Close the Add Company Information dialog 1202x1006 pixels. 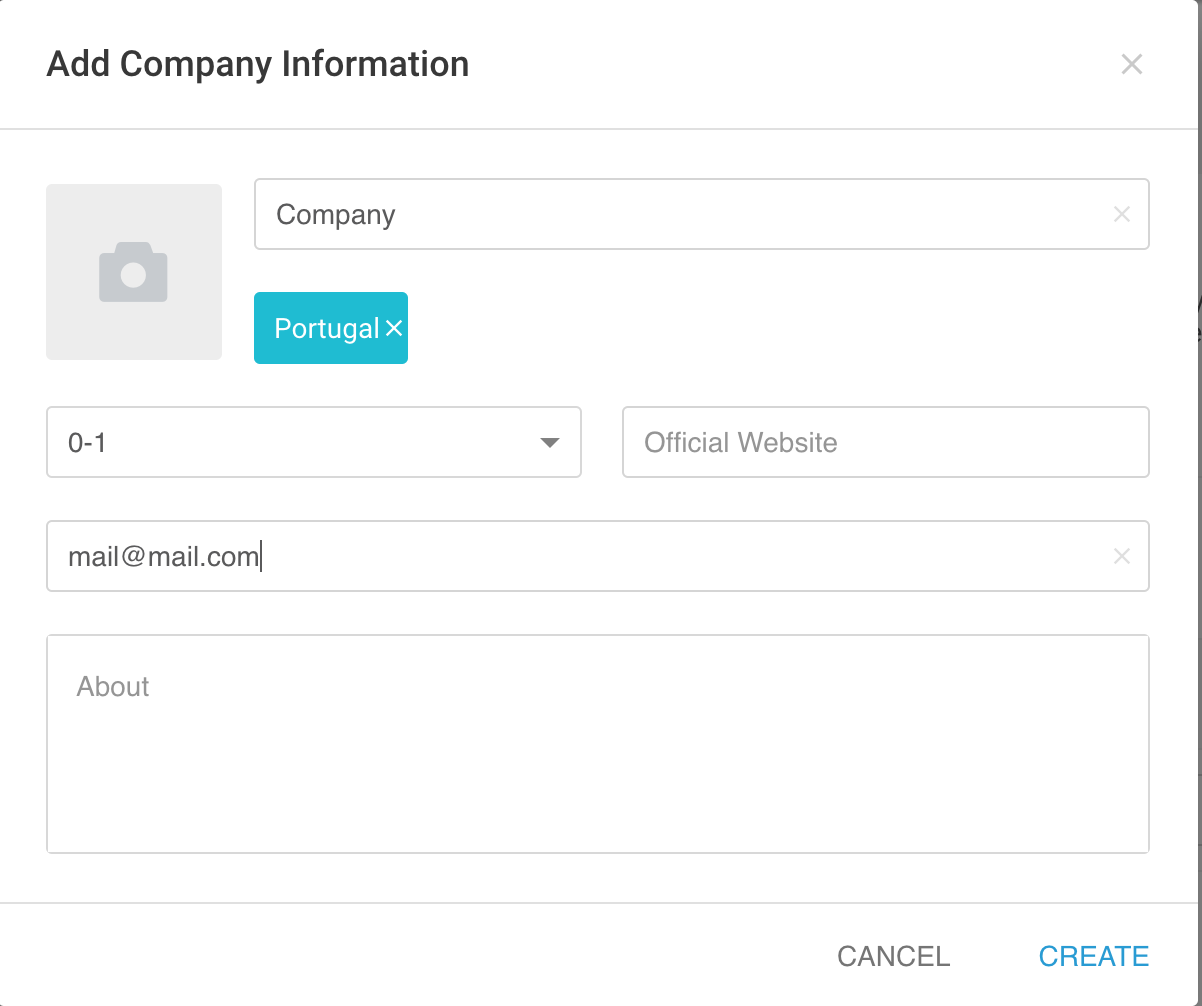1131,65
